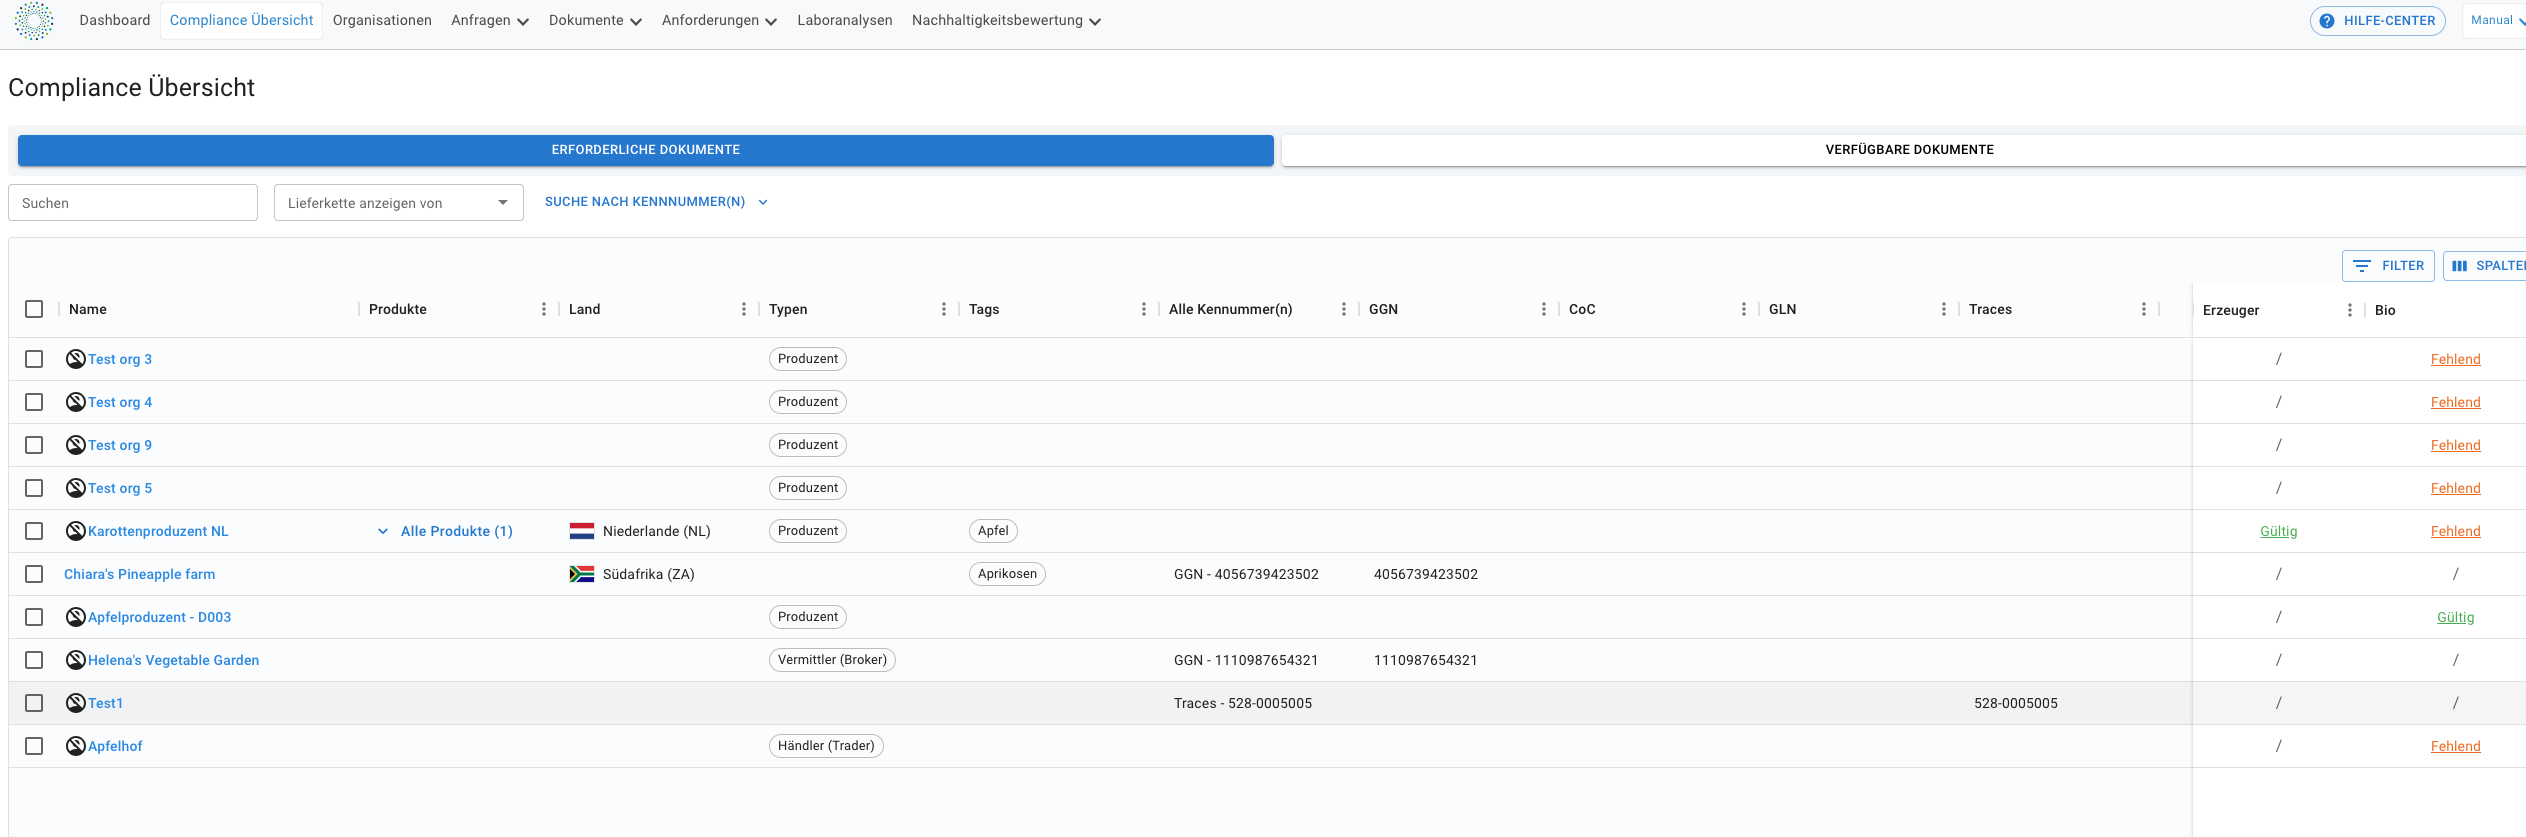The image size is (2526, 837).
Task: Open the Test1 organisation link
Action: click(x=105, y=703)
